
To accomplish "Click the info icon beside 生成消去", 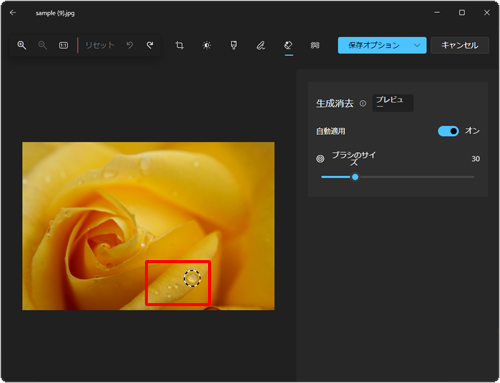I will [x=363, y=104].
